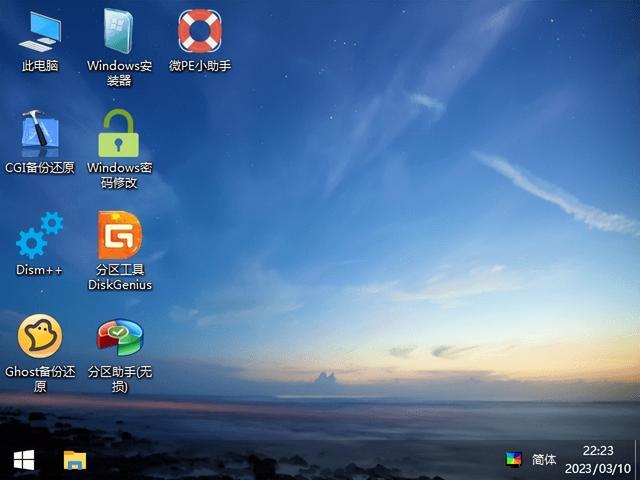Open the Windows Start menu
The image size is (640, 480).
click(x=24, y=460)
